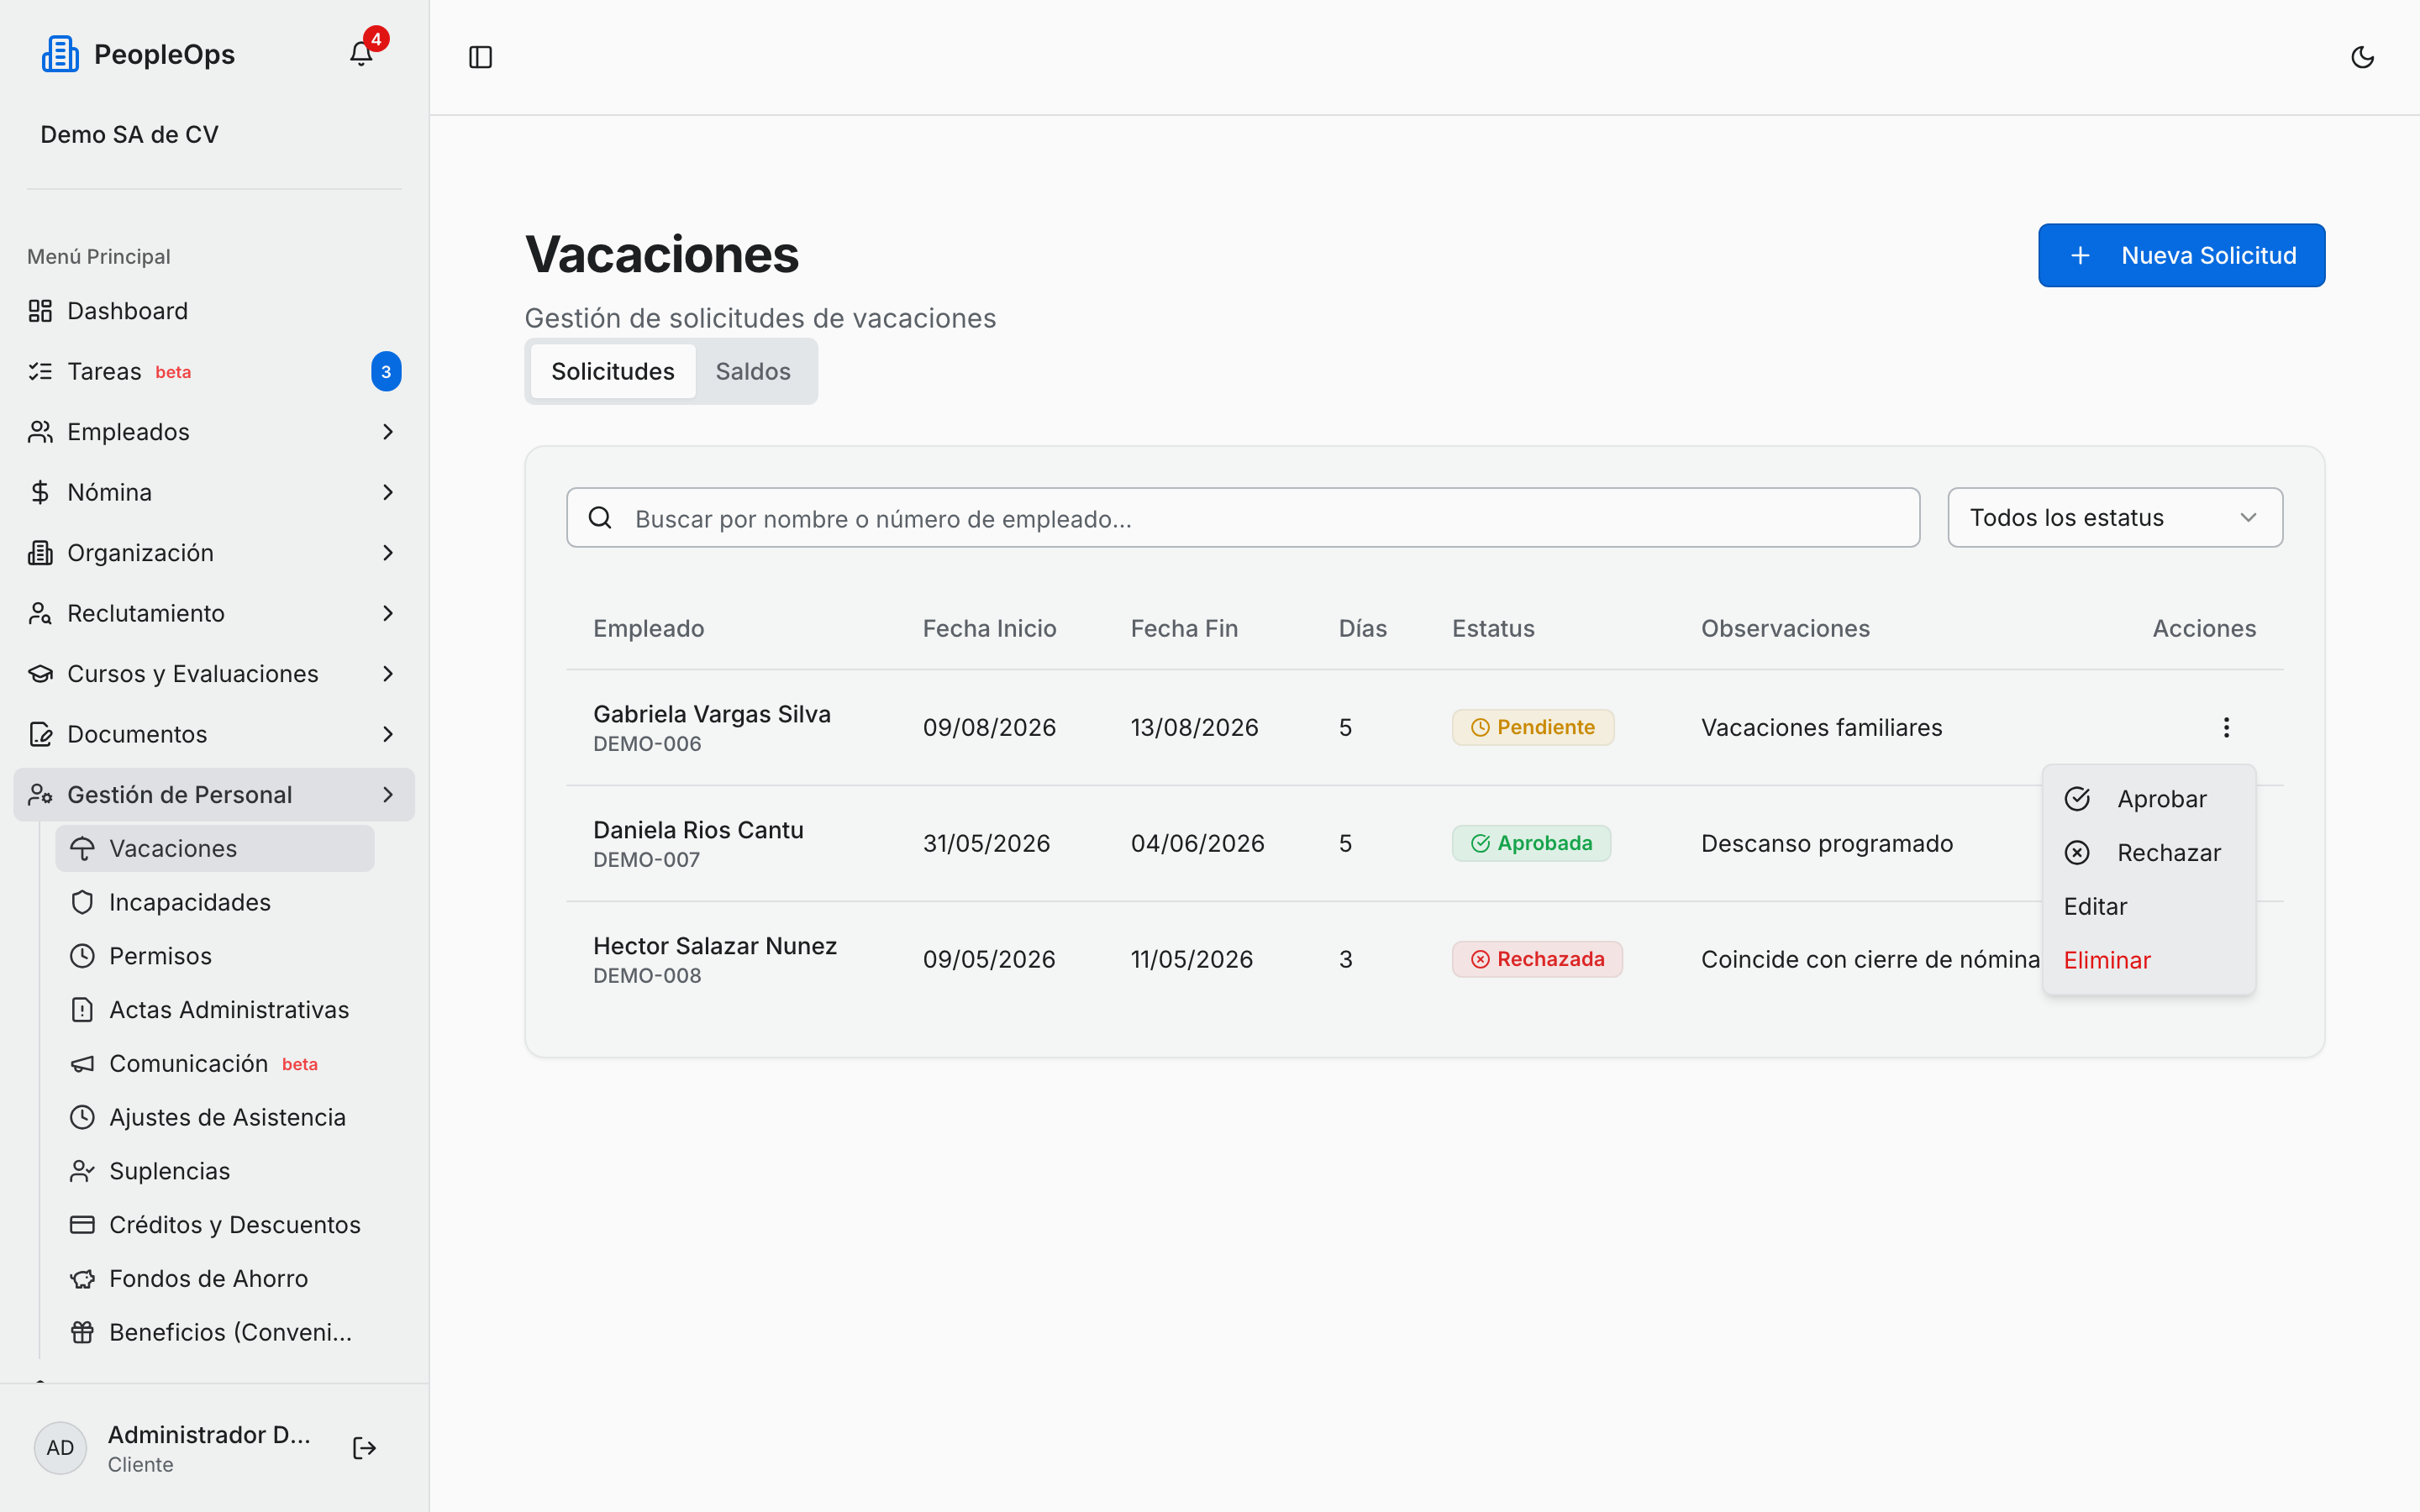The image size is (2420, 1512).
Task: Choose Aprobar in the actions menu
Action: 2148,799
